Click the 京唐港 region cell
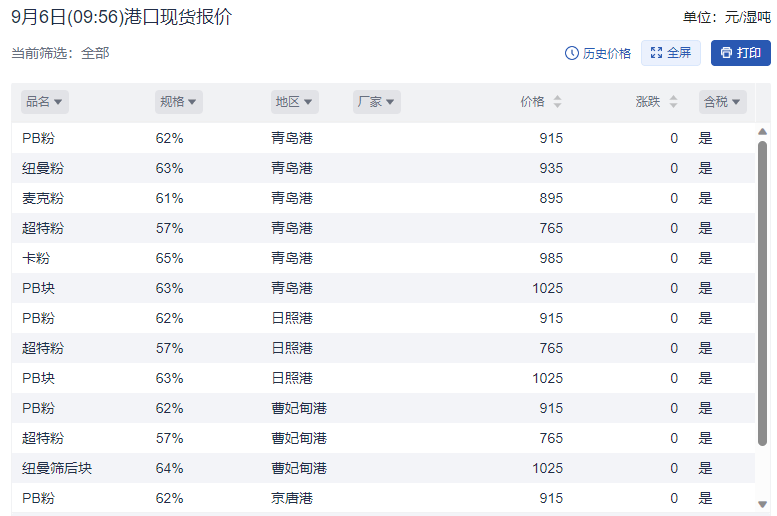This screenshot has width=777, height=516. (x=291, y=498)
